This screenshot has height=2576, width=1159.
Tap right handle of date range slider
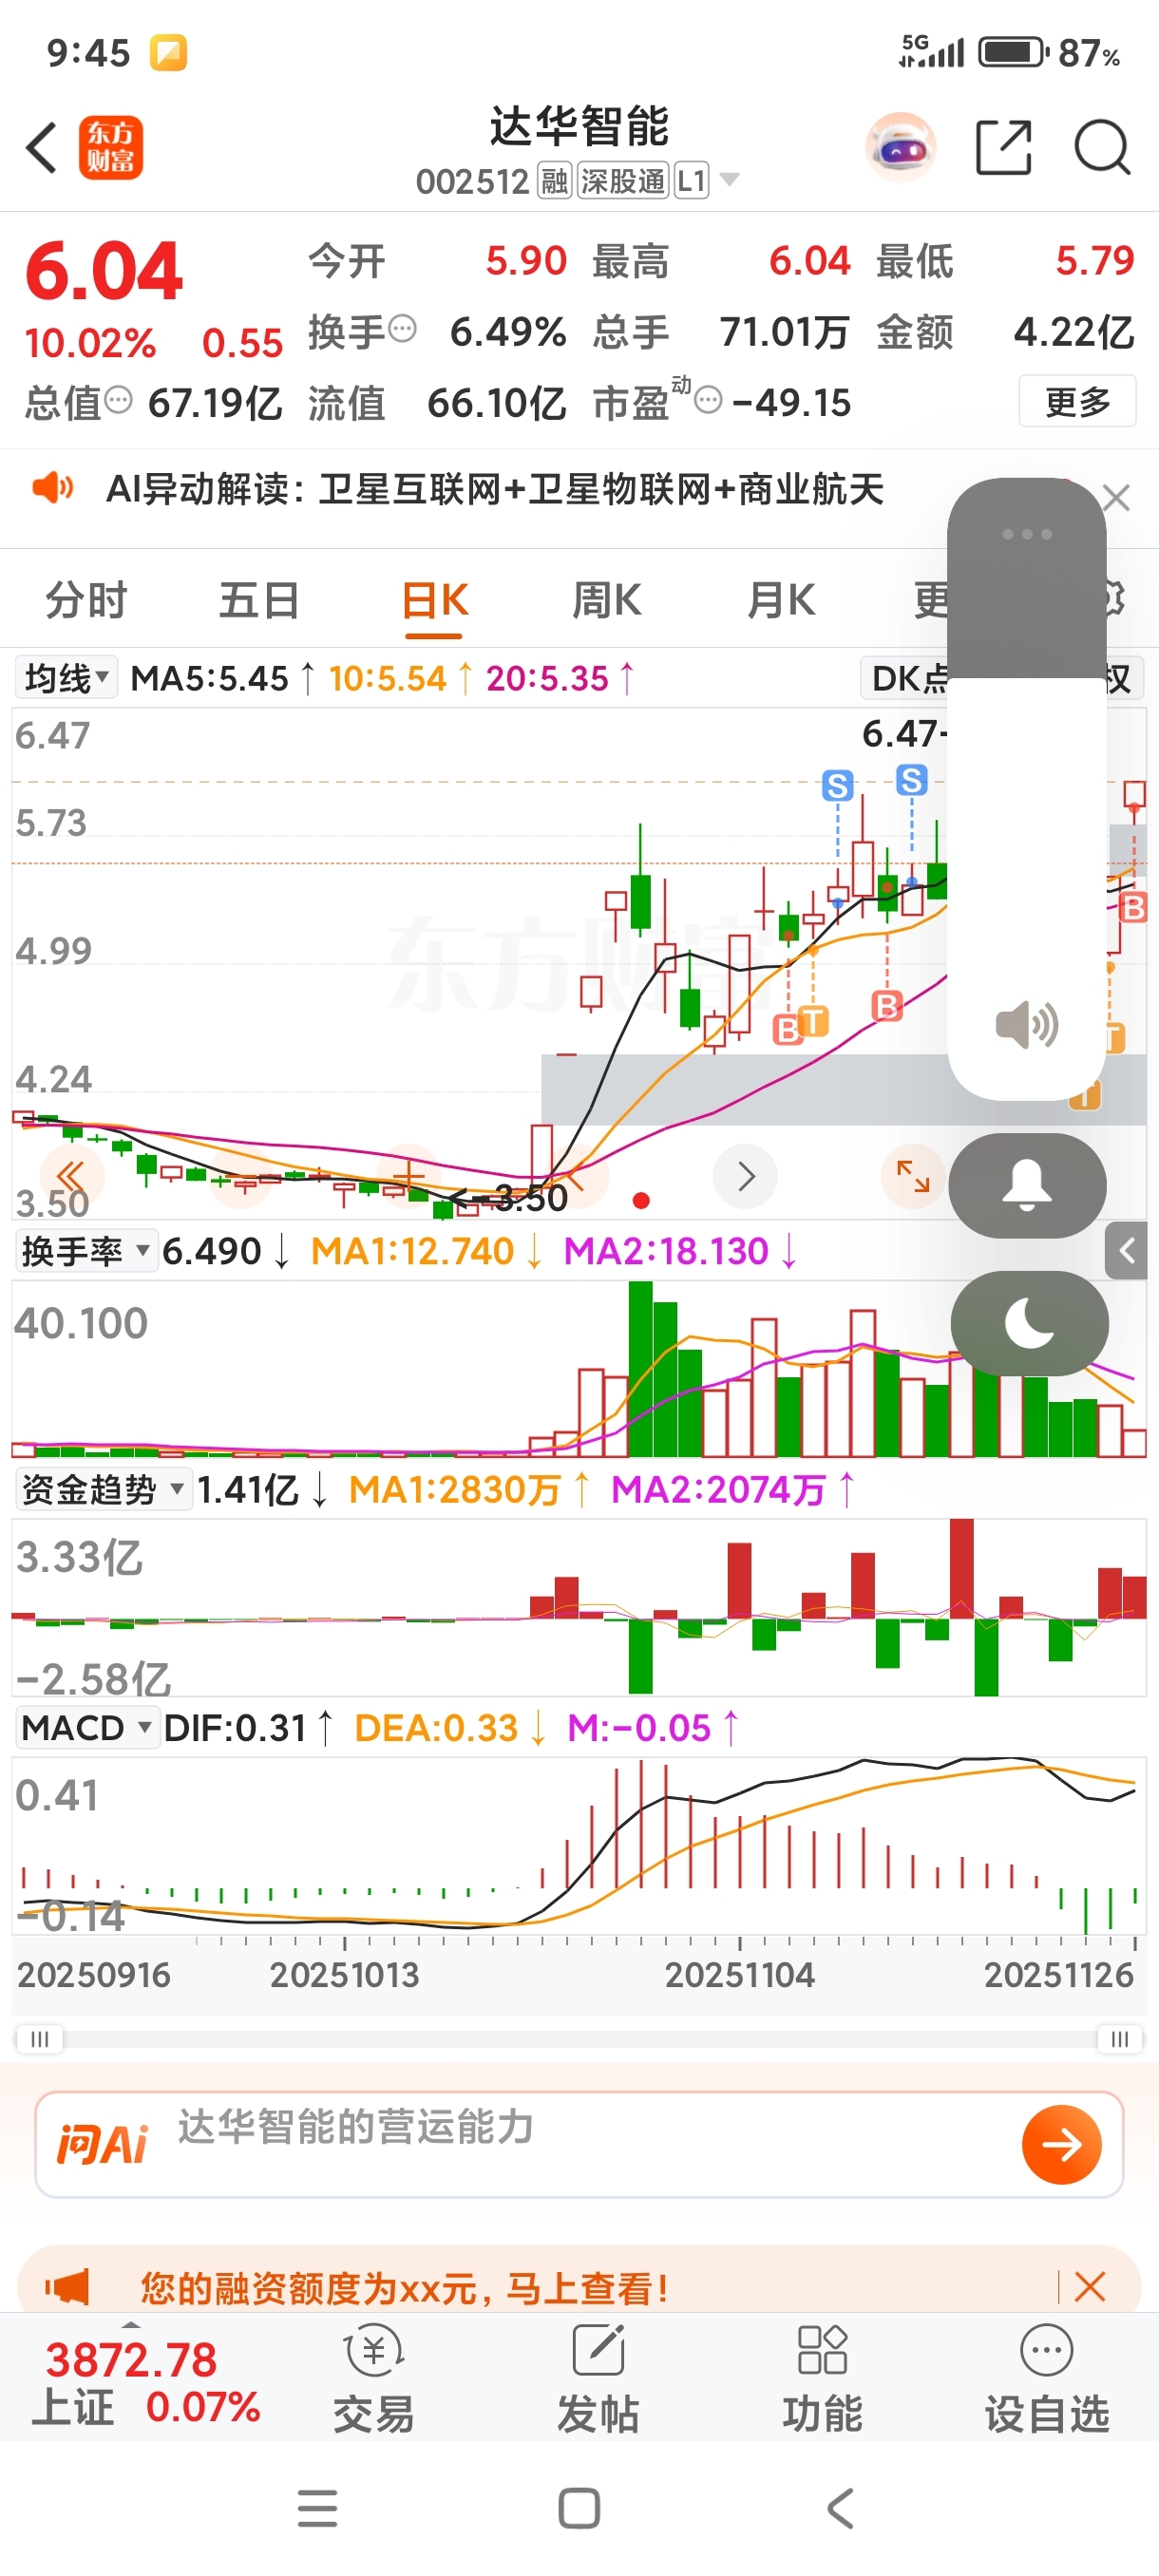point(1120,2039)
